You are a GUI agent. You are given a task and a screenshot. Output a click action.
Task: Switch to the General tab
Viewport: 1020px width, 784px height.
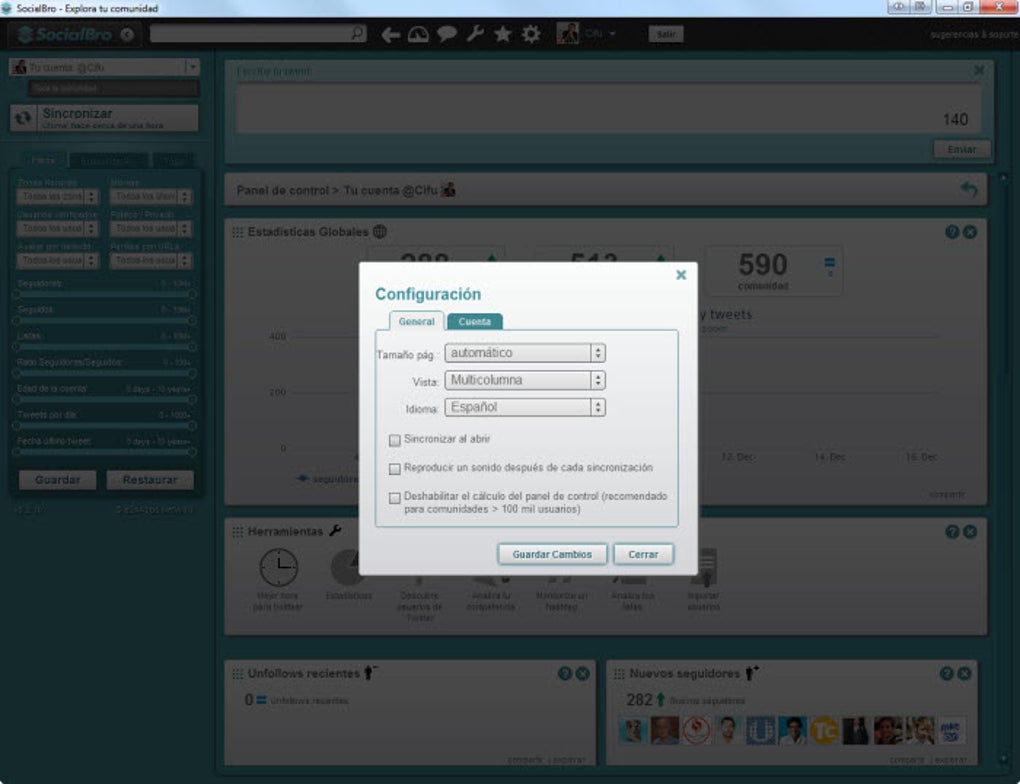[416, 321]
